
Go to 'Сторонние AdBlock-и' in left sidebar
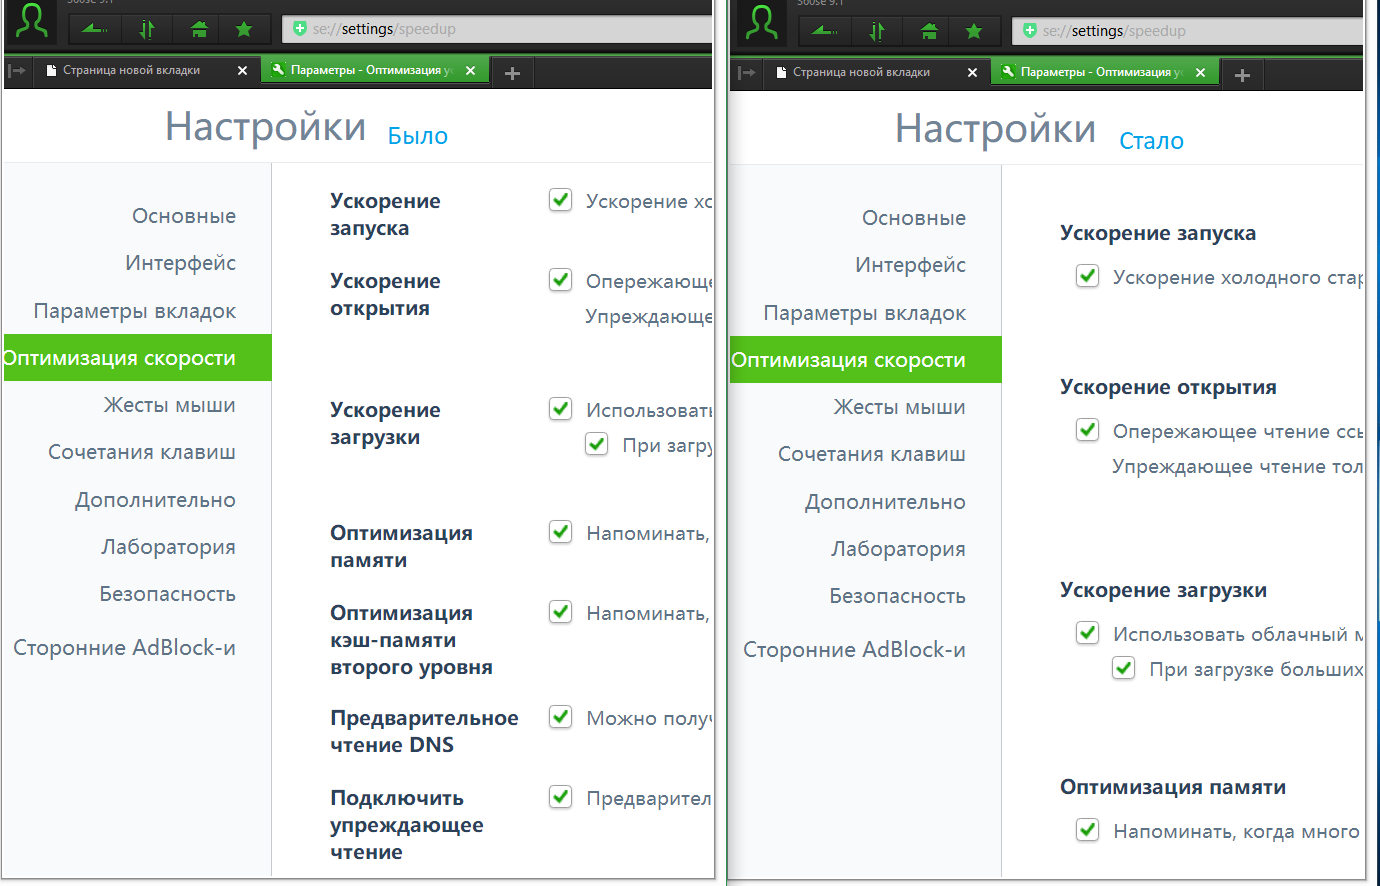click(x=124, y=648)
